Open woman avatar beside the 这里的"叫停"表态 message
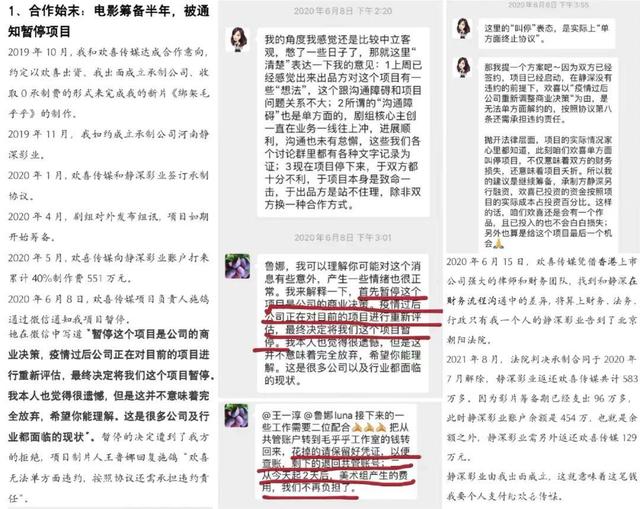 pos(463,29)
